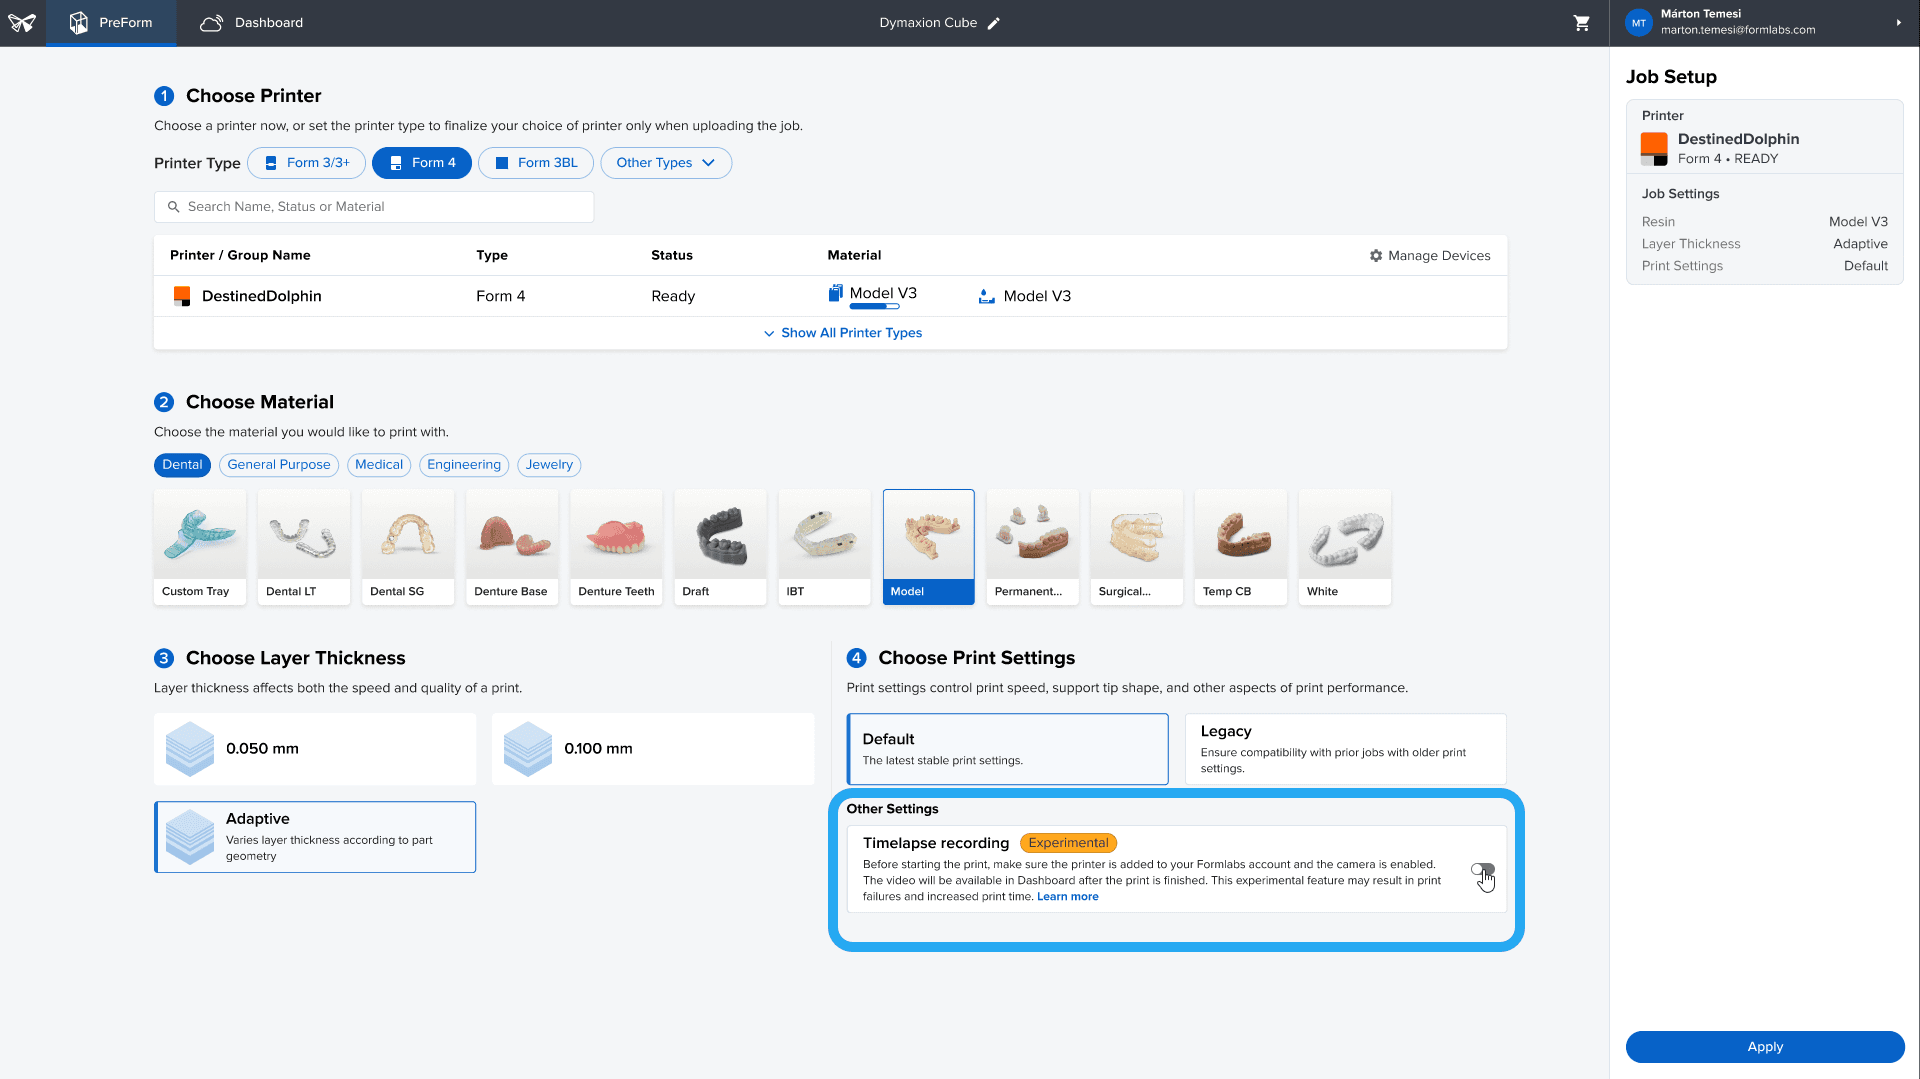Expand the Márton Temesi account menu arrow
The height and width of the screenshot is (1079, 1920).
click(1898, 22)
